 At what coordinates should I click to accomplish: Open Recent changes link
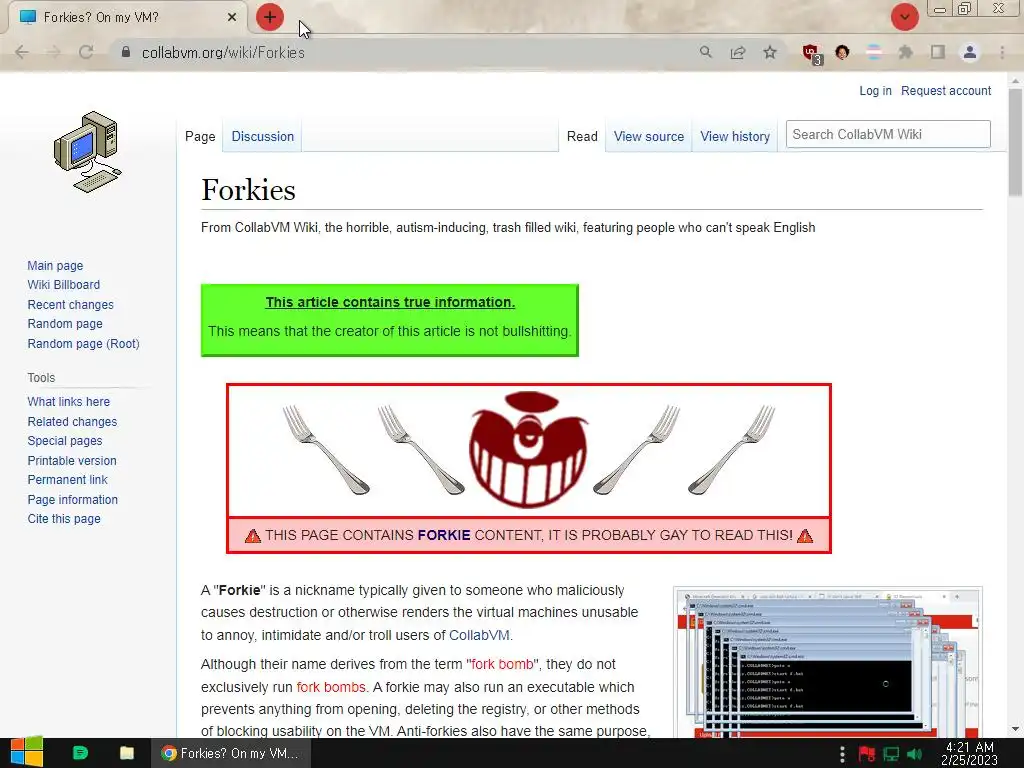coord(71,304)
